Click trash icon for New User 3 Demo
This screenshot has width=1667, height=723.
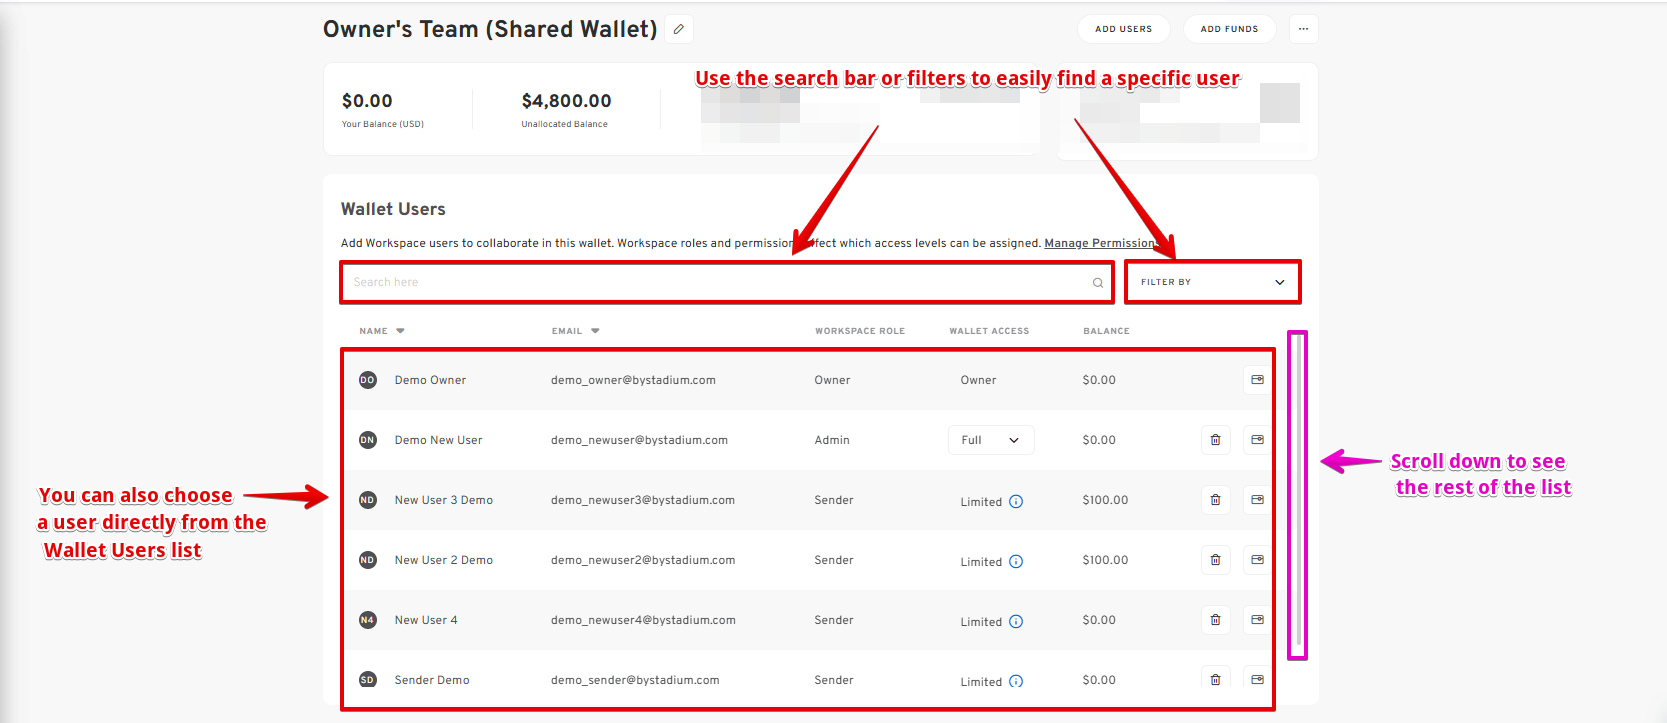(x=1215, y=500)
